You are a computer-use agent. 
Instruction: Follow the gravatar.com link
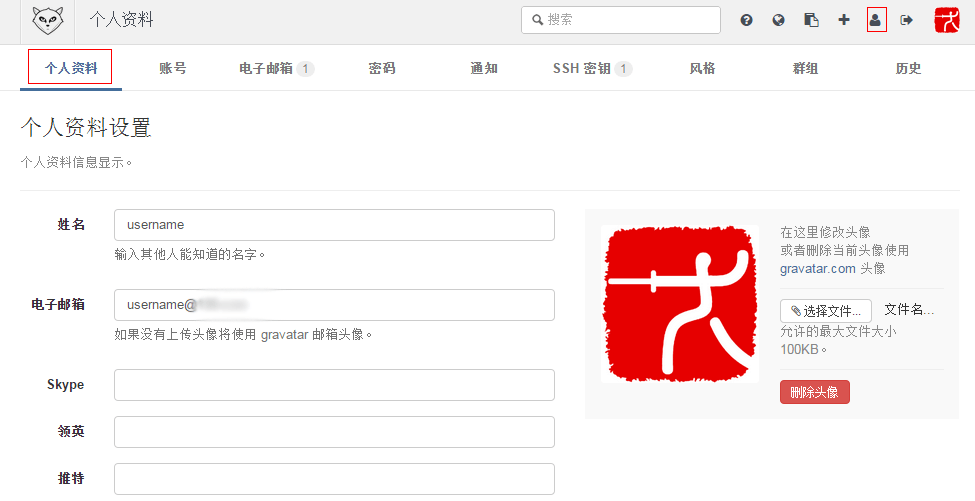[x=817, y=269]
